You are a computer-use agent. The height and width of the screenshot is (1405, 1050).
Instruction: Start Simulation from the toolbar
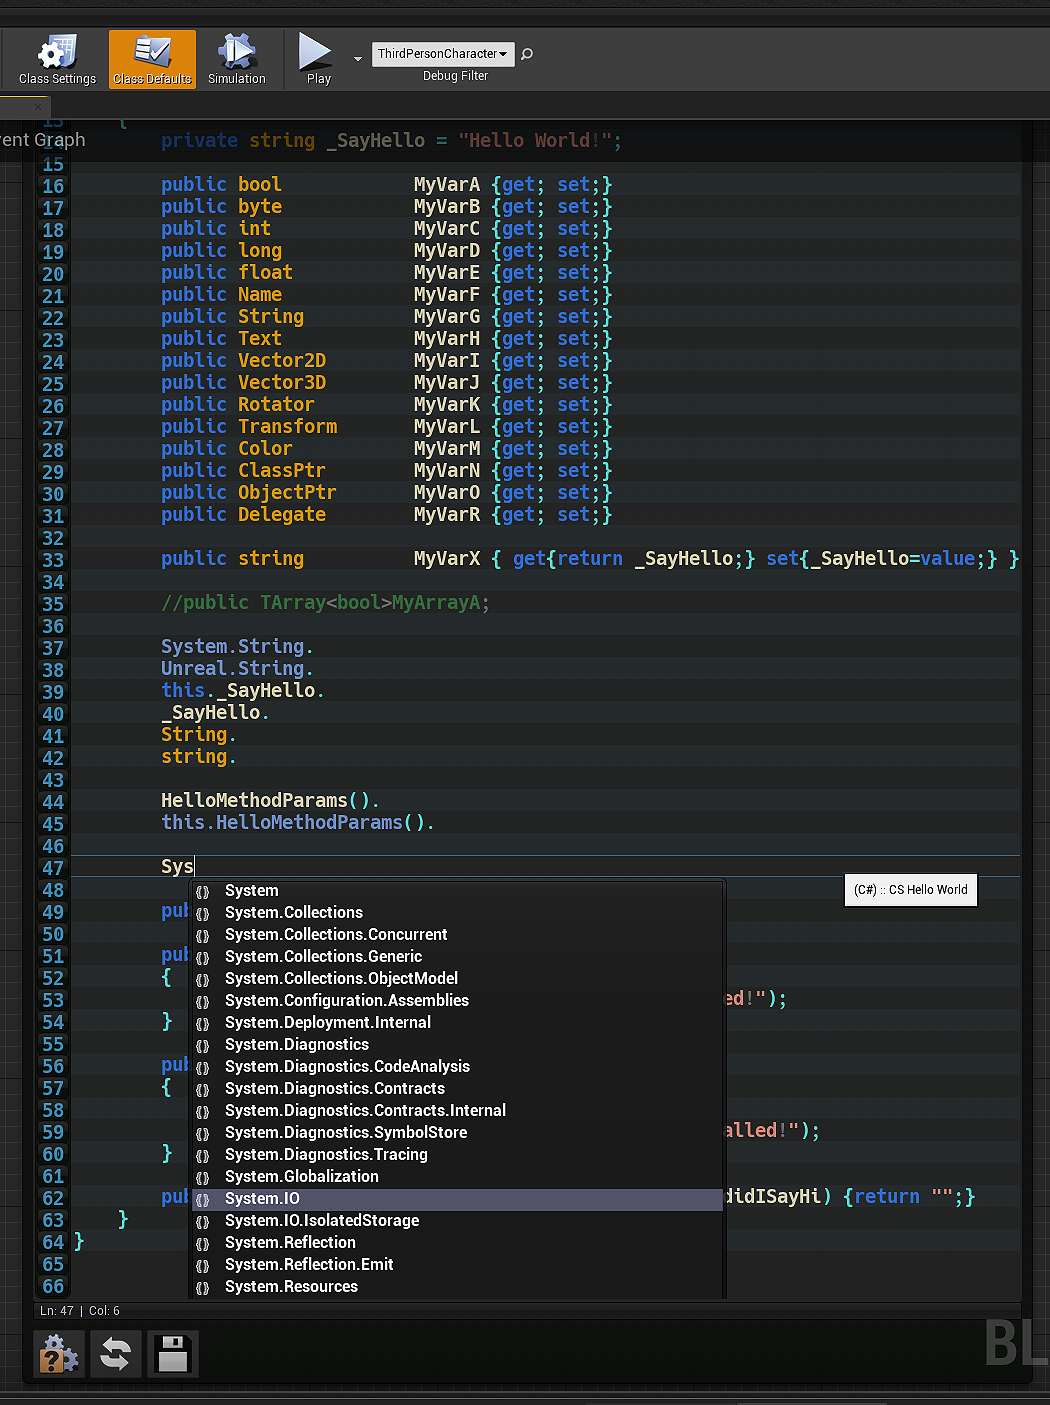tap(237, 60)
